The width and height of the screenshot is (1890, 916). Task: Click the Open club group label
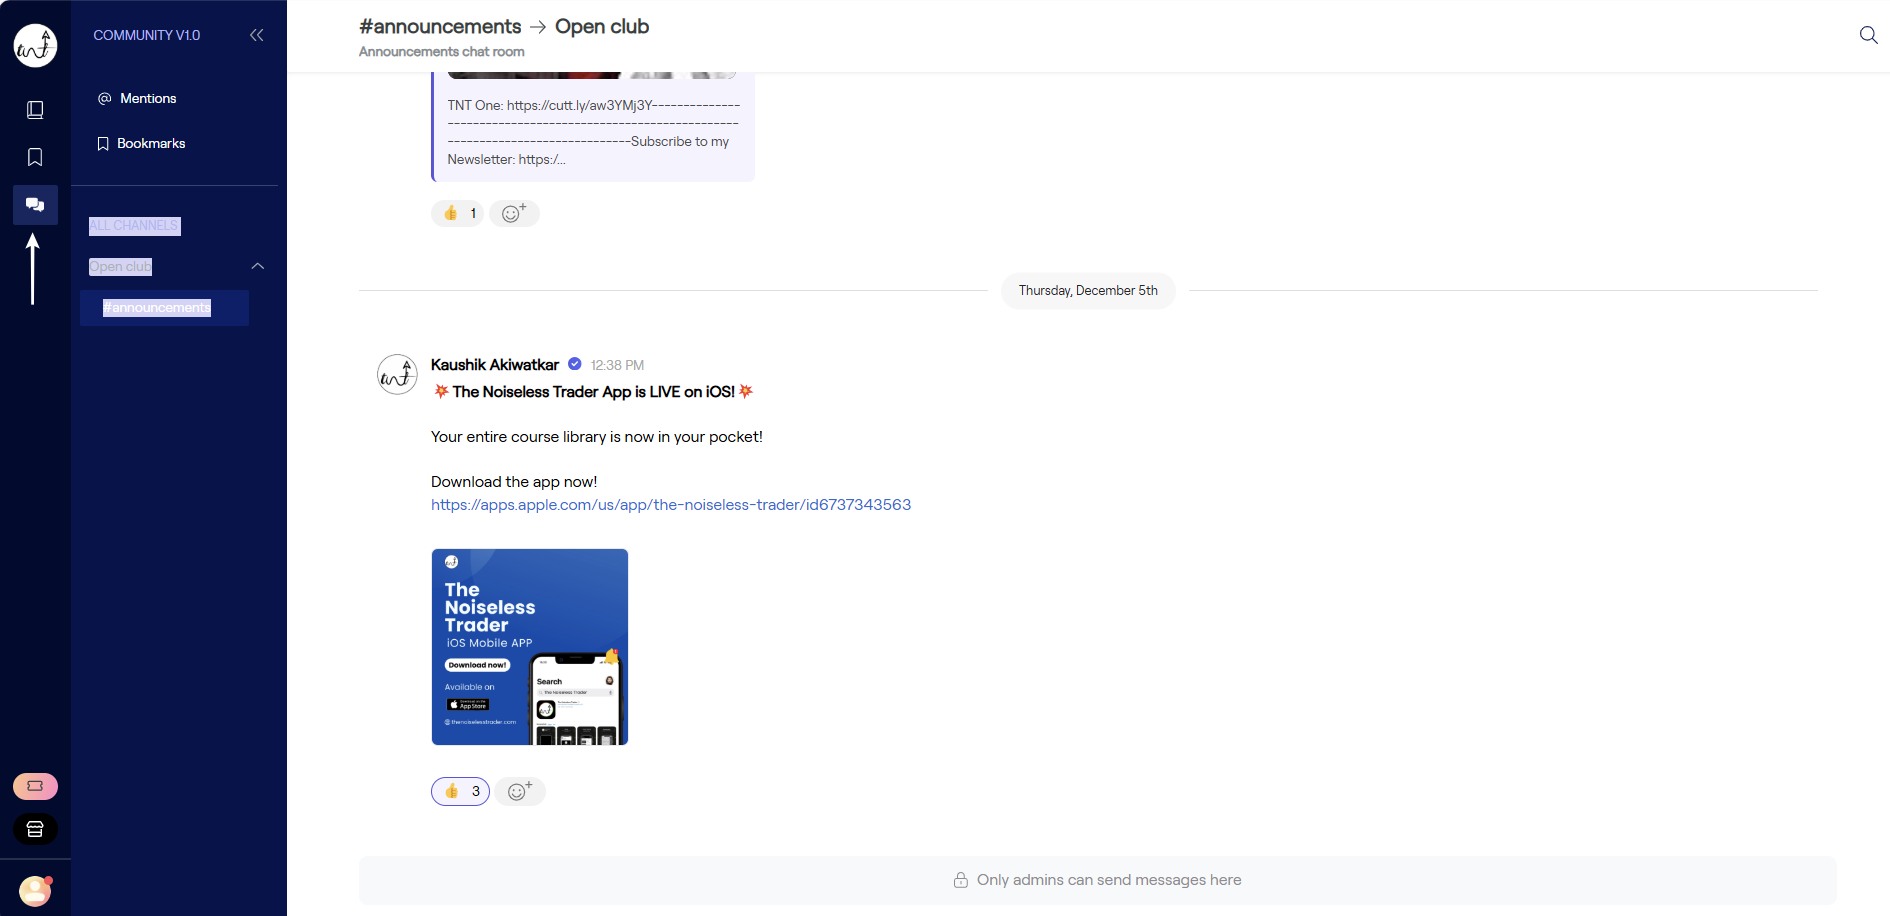point(120,266)
